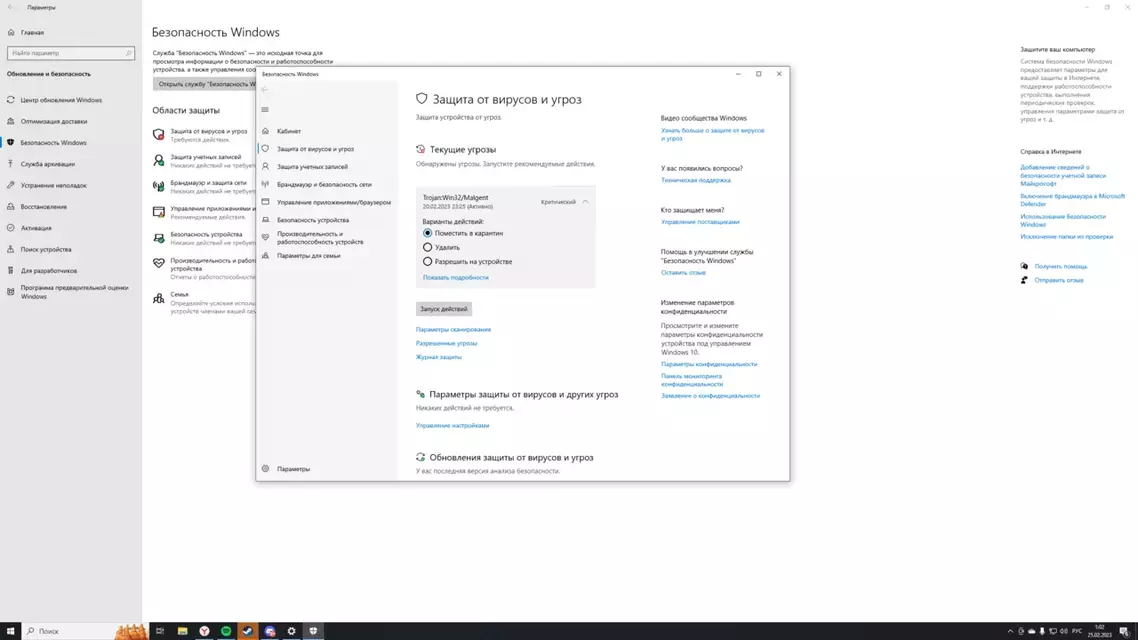This screenshot has width=1138, height=640.
Task: Open 'Активация' in Settings sidebar
Action: click(x=36, y=228)
